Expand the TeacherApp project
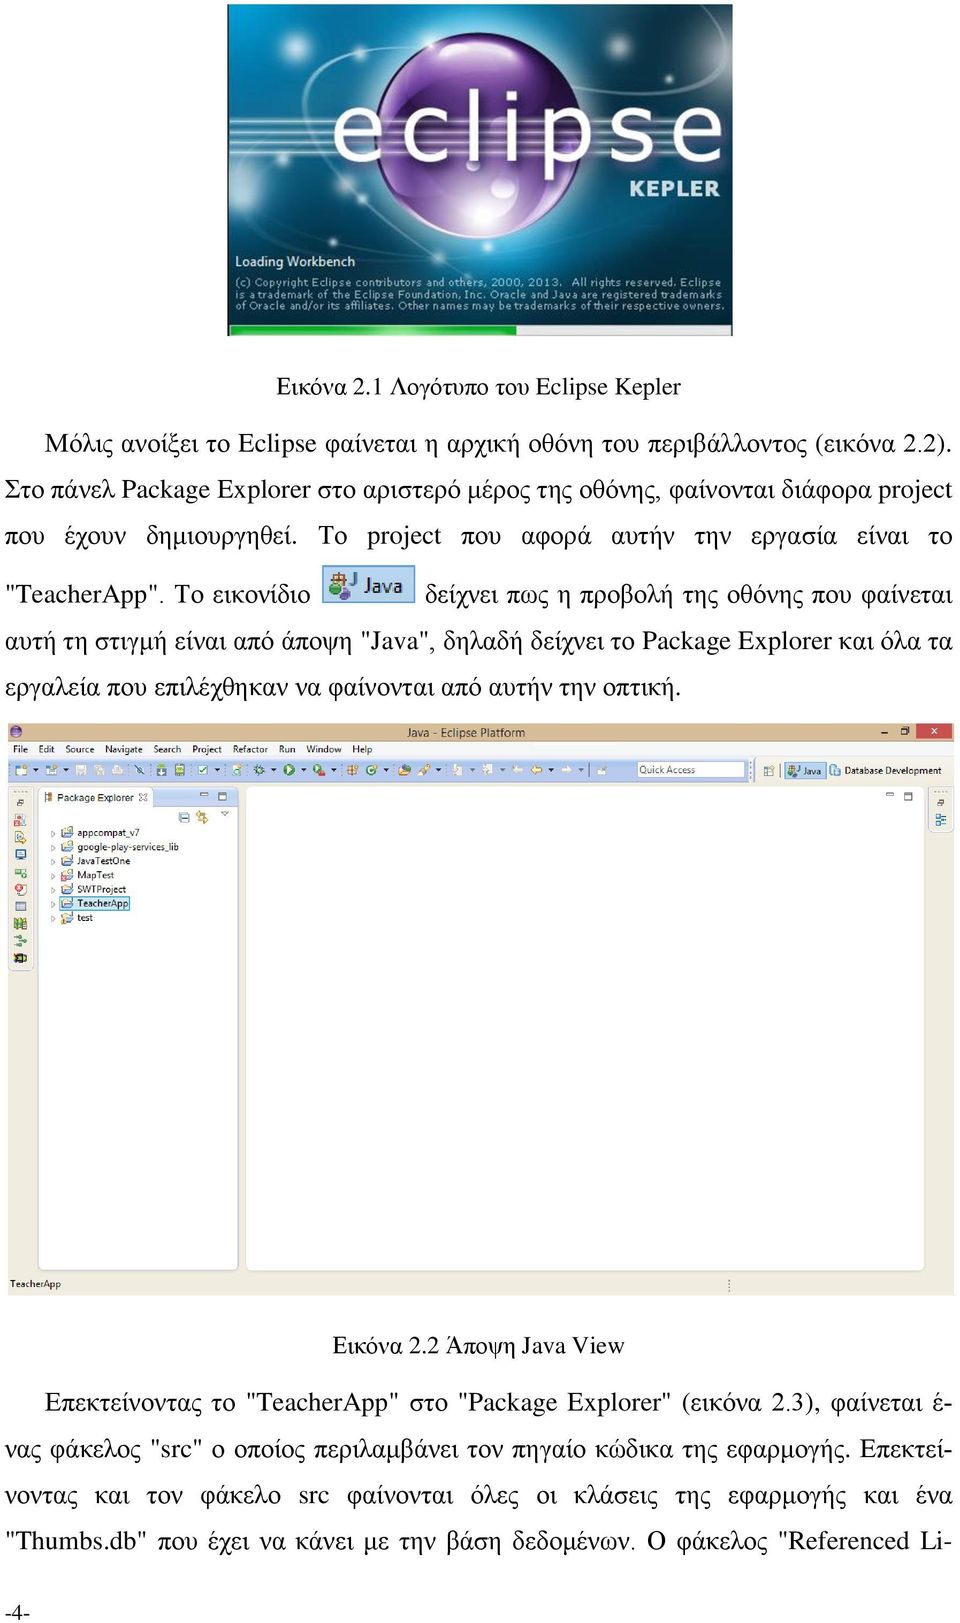960x1623 pixels. click(53, 903)
